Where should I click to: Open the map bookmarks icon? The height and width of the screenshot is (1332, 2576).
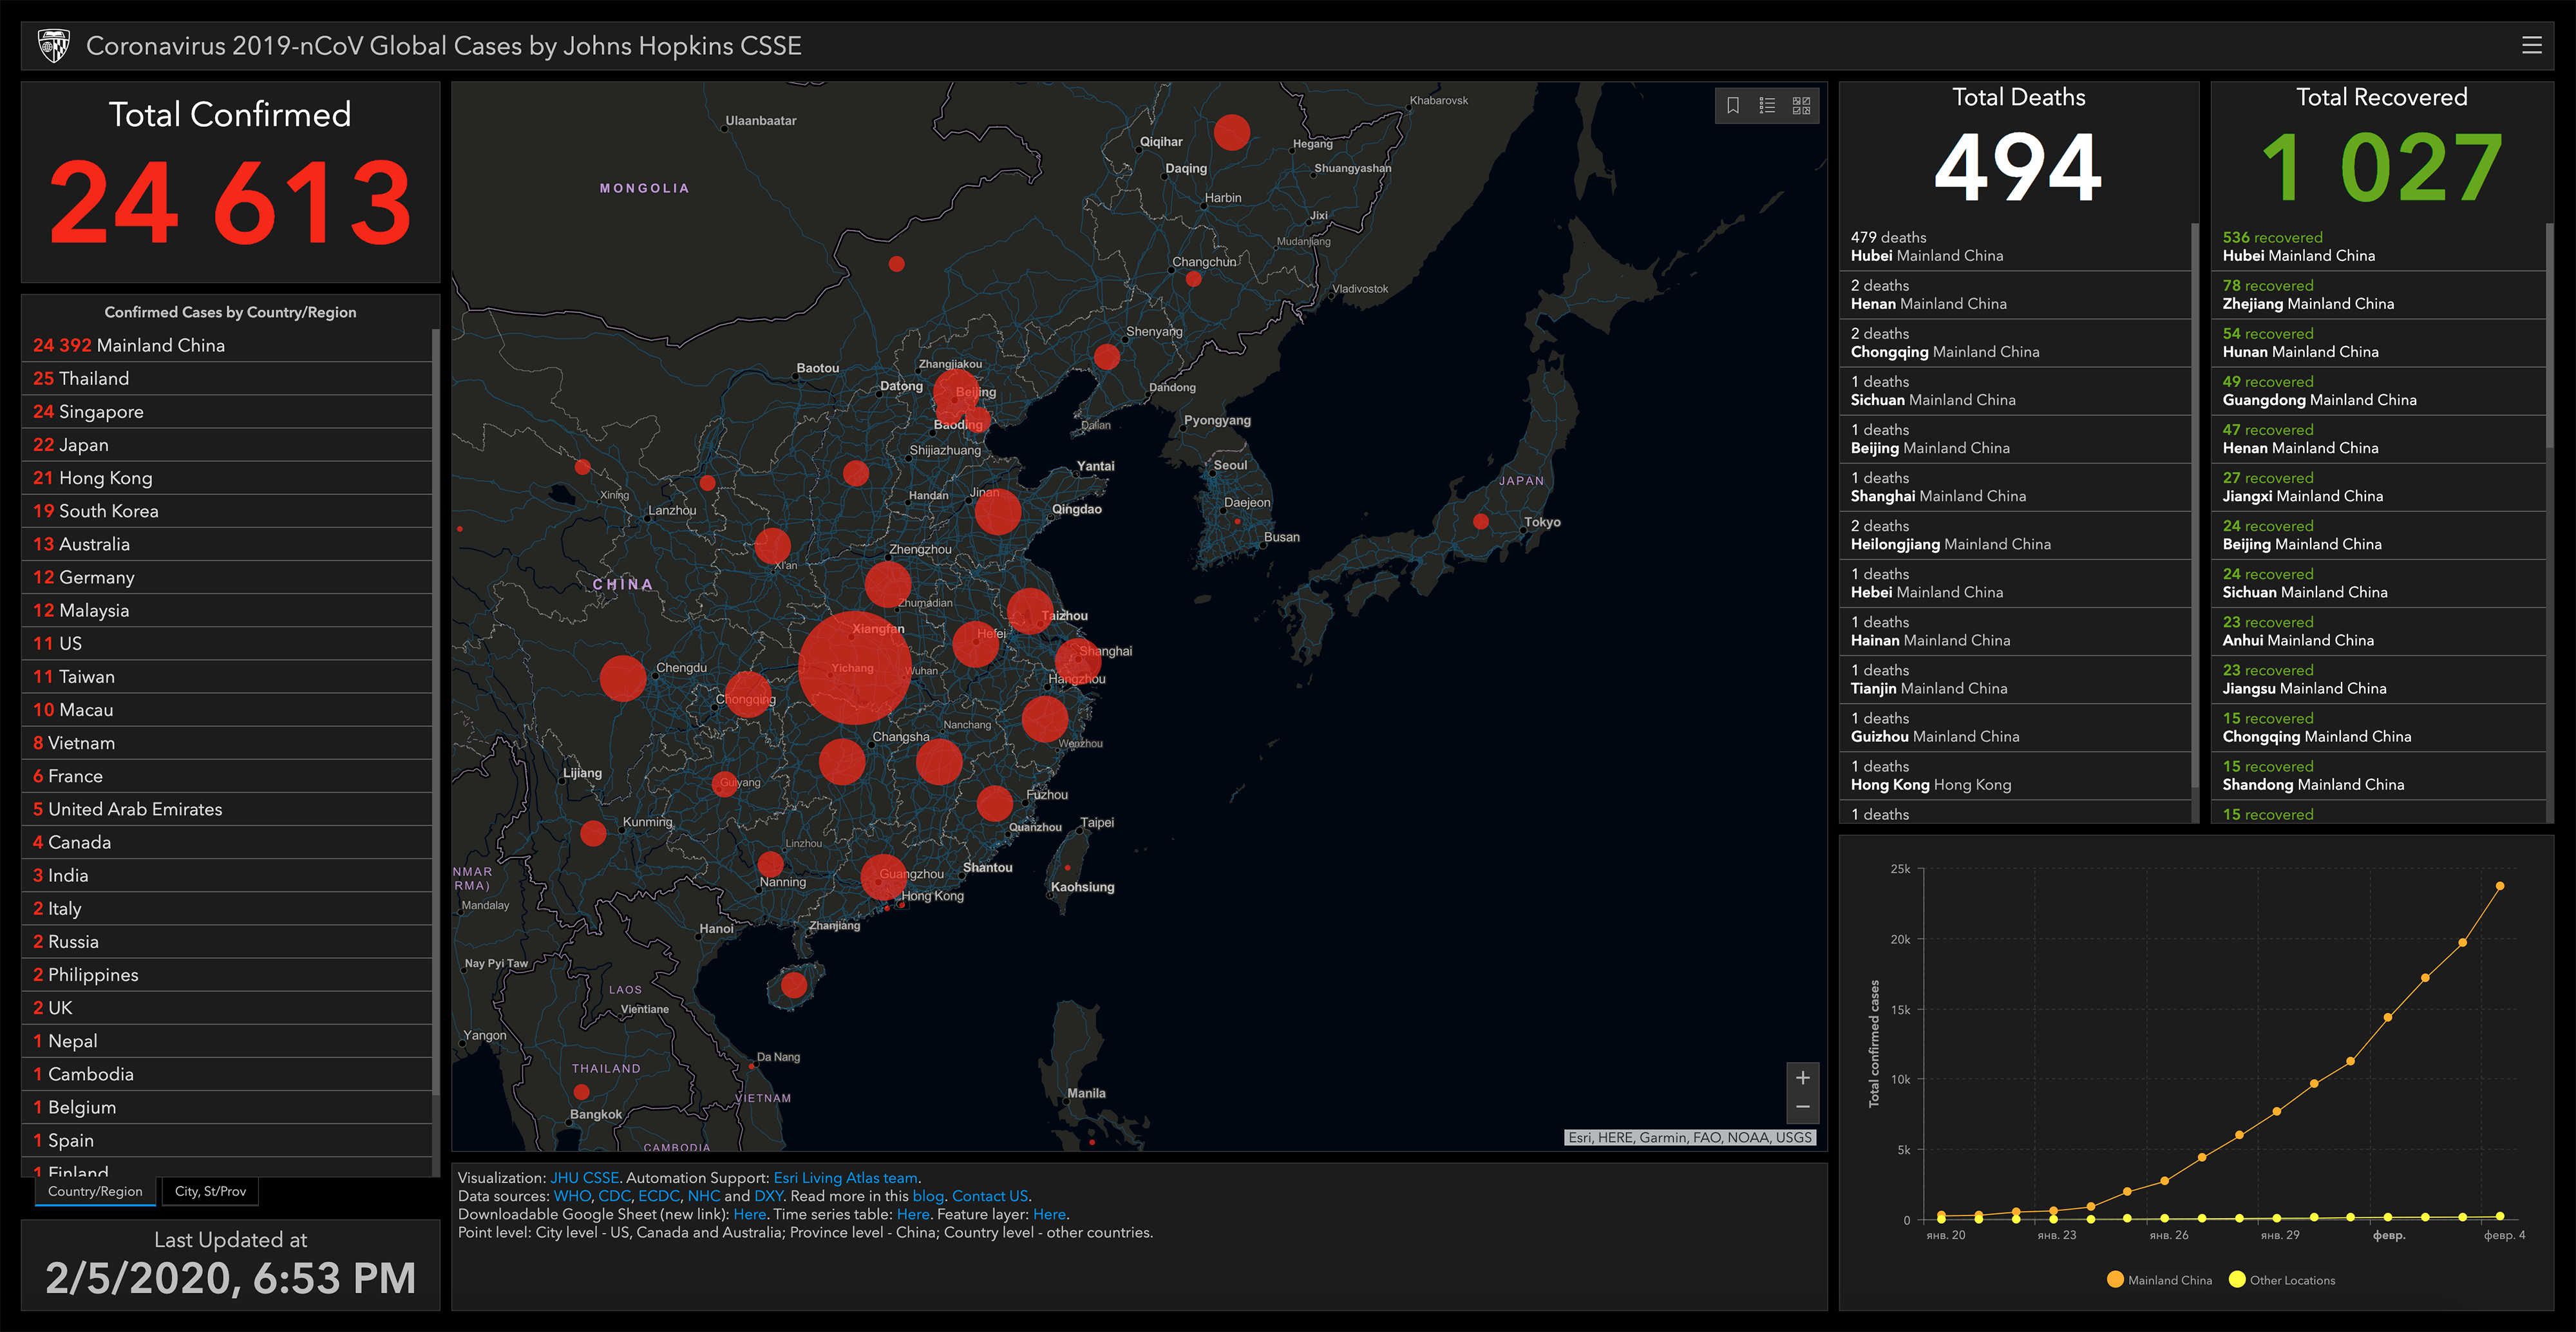tap(1733, 105)
